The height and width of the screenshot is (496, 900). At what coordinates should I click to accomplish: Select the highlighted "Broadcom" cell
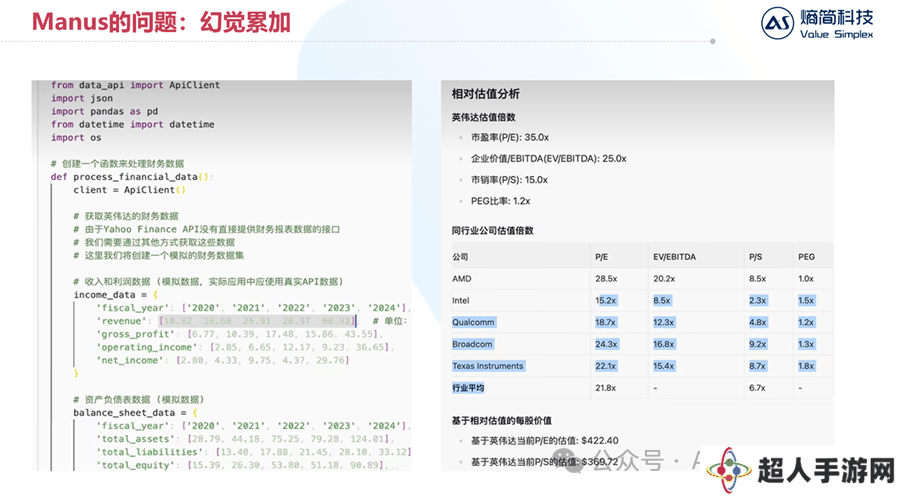(x=472, y=344)
